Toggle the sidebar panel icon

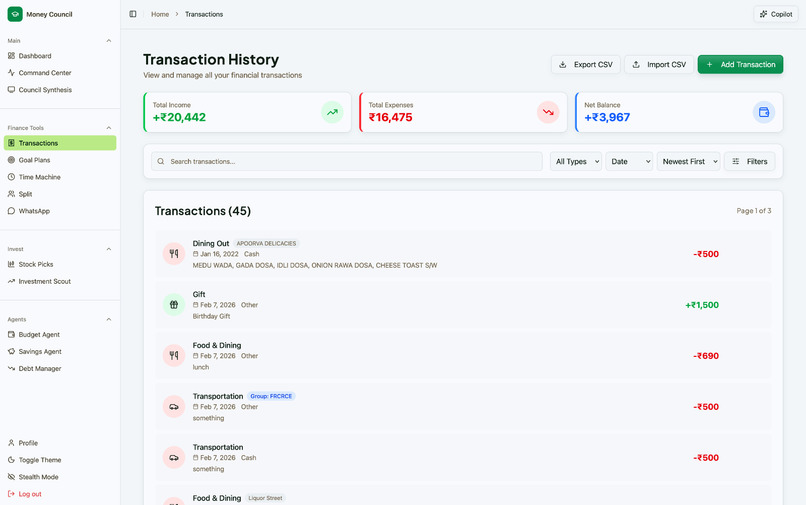(x=133, y=14)
